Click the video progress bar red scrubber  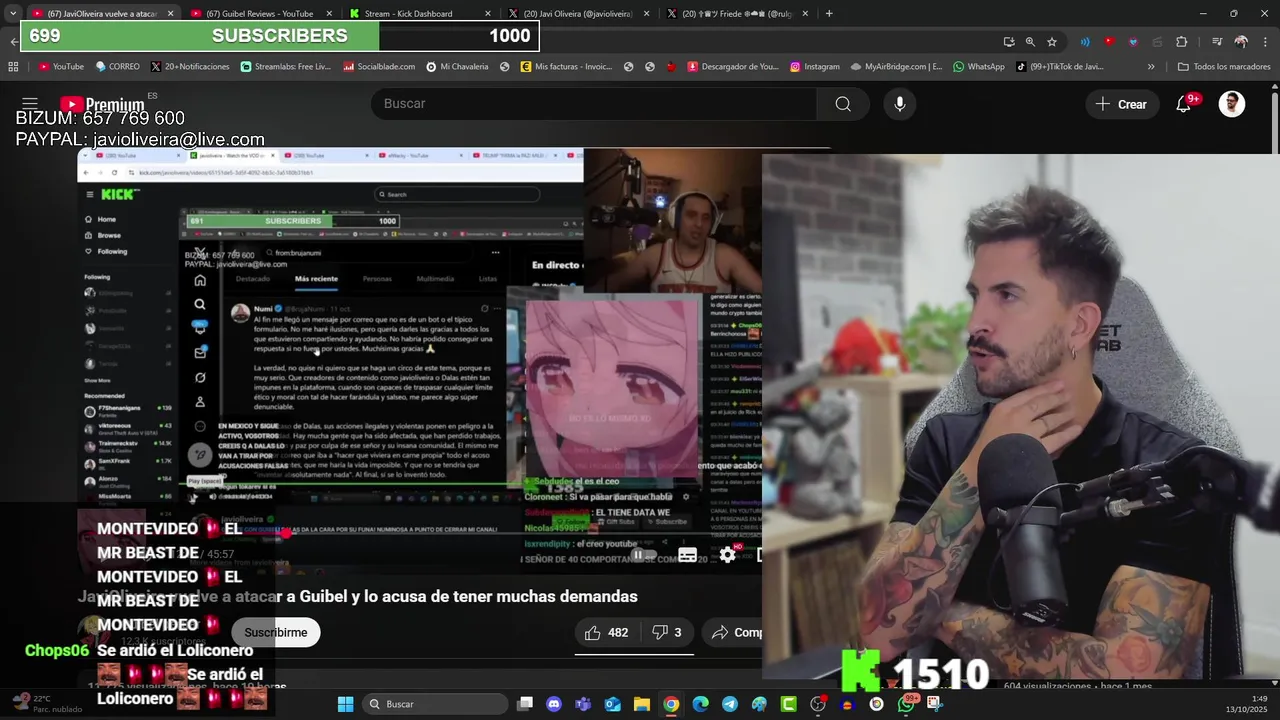(285, 533)
